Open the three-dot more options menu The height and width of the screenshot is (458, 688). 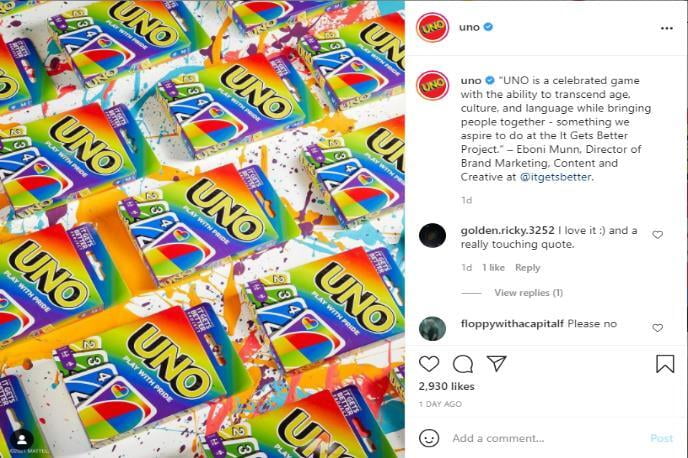click(x=666, y=28)
